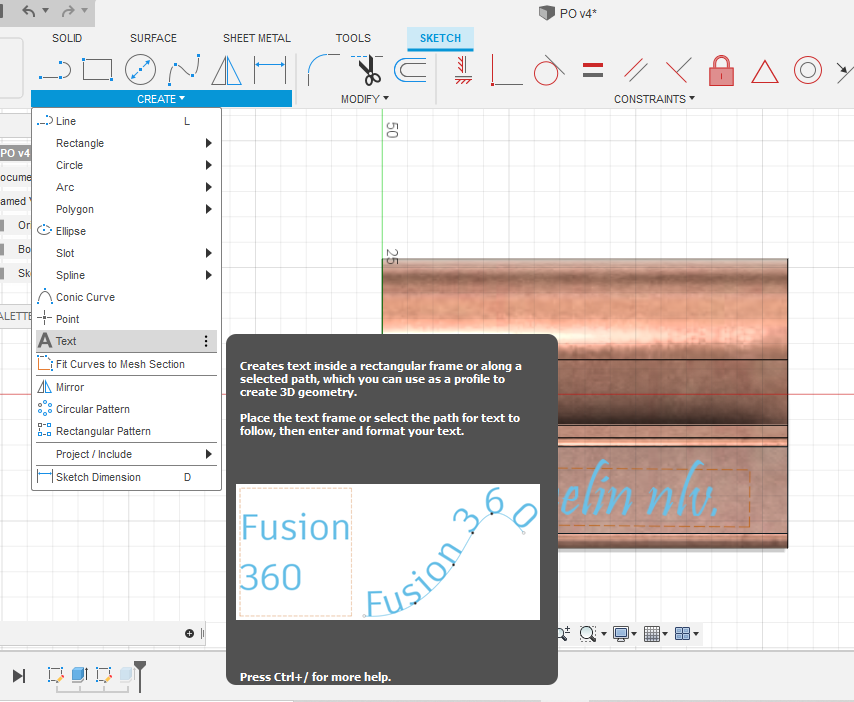Choose Circular Pattern menu entry
The height and width of the screenshot is (702, 854).
[126, 409]
